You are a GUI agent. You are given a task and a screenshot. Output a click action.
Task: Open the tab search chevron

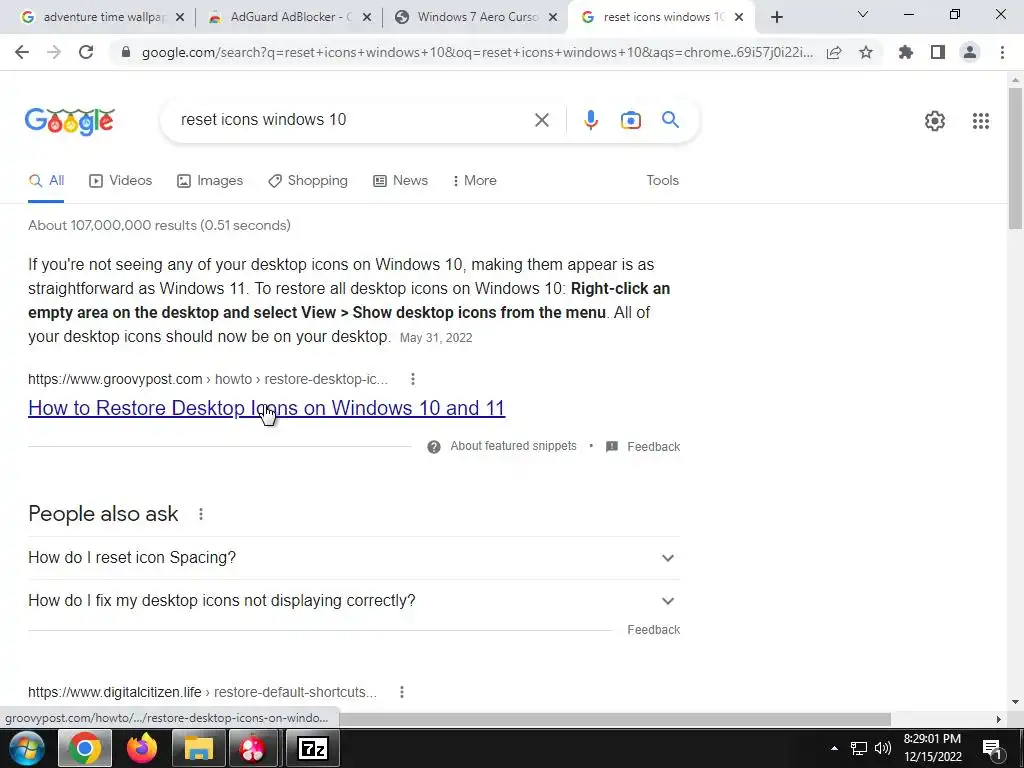coord(863,14)
